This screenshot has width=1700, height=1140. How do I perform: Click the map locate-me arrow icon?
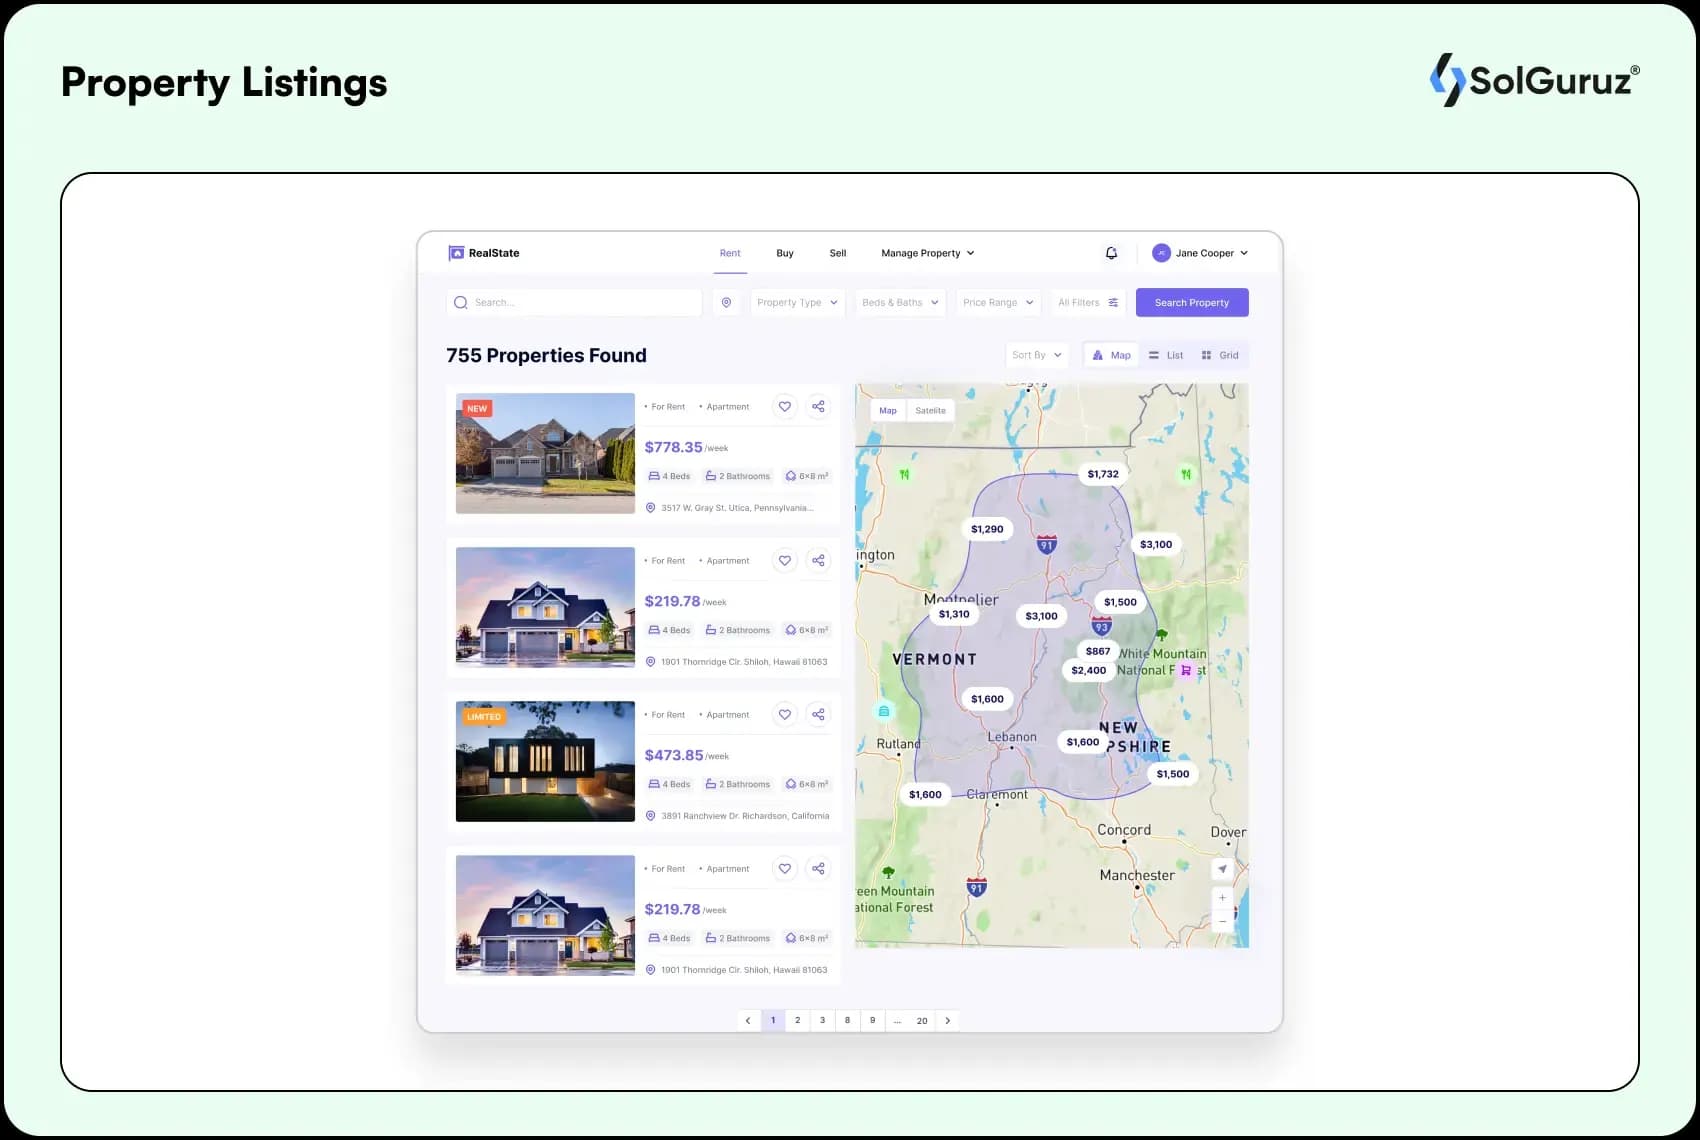(x=1222, y=869)
